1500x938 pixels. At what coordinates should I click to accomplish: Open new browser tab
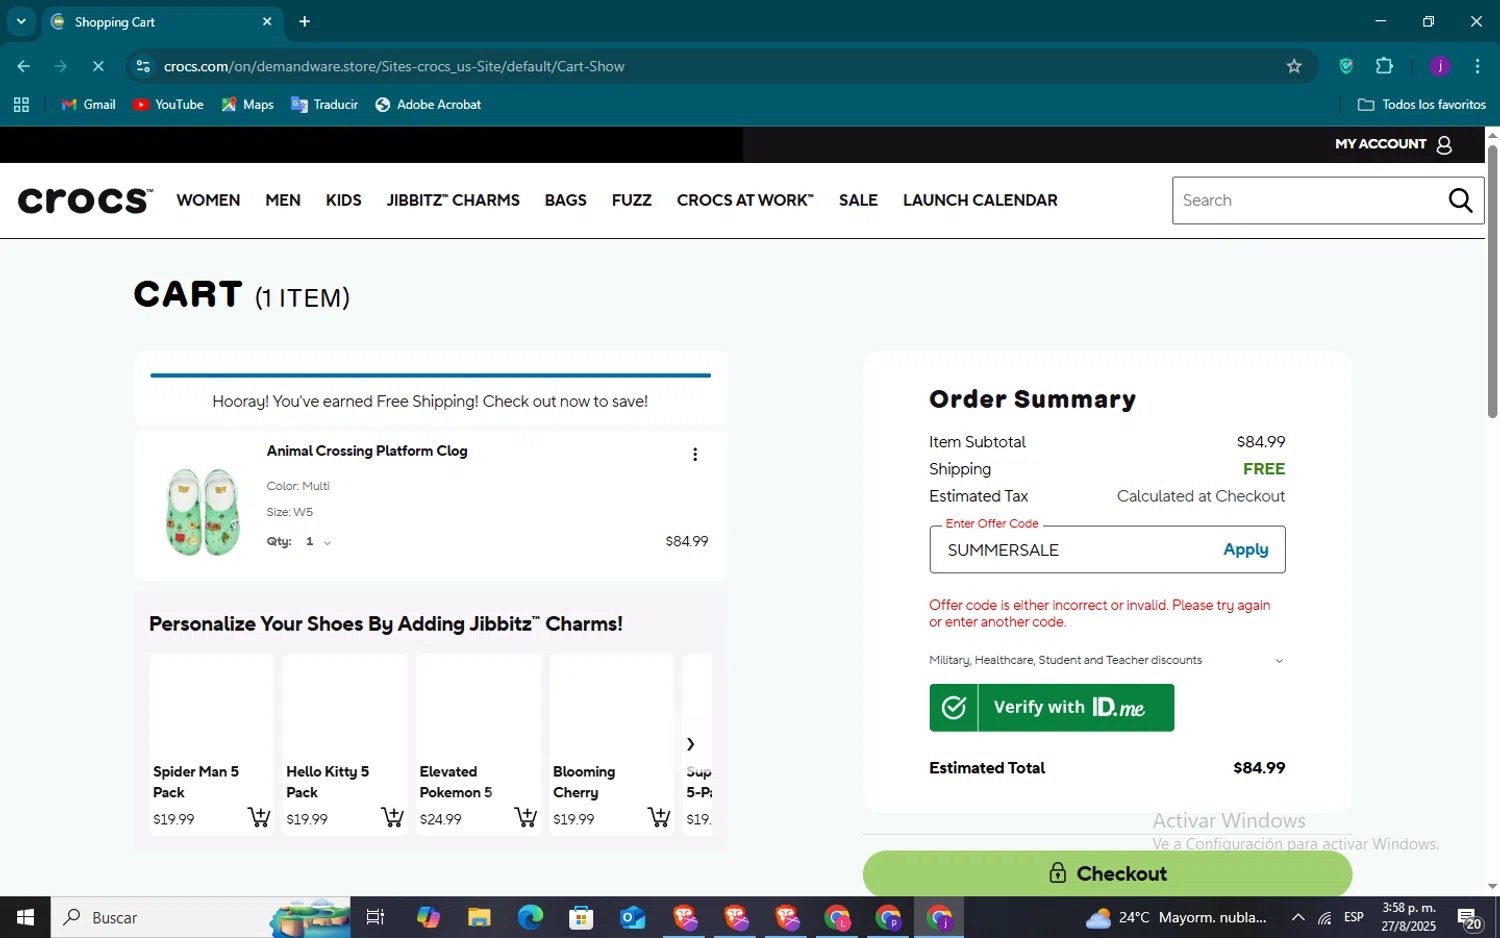point(305,21)
